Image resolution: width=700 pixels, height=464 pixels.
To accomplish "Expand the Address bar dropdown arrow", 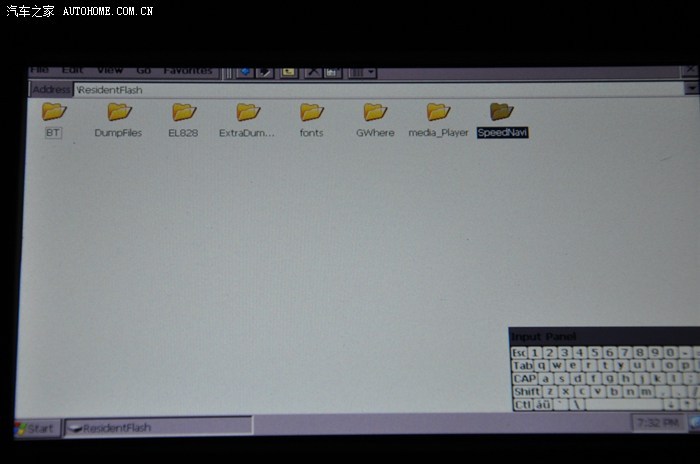I will [x=691, y=89].
